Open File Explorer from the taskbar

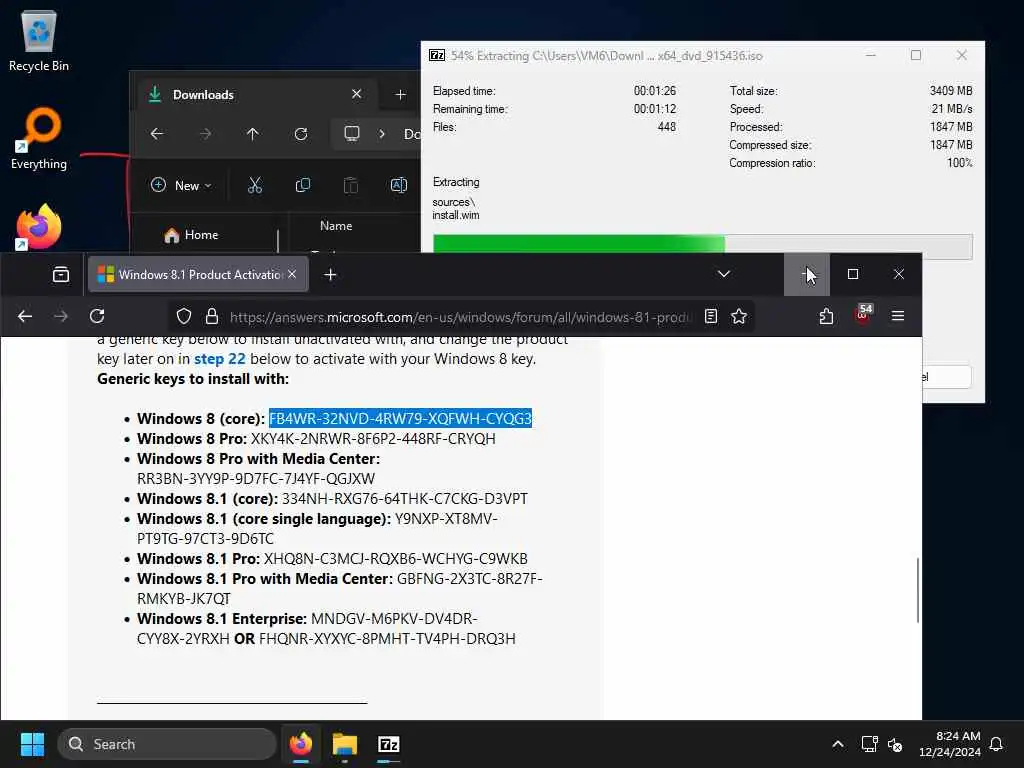(345, 744)
